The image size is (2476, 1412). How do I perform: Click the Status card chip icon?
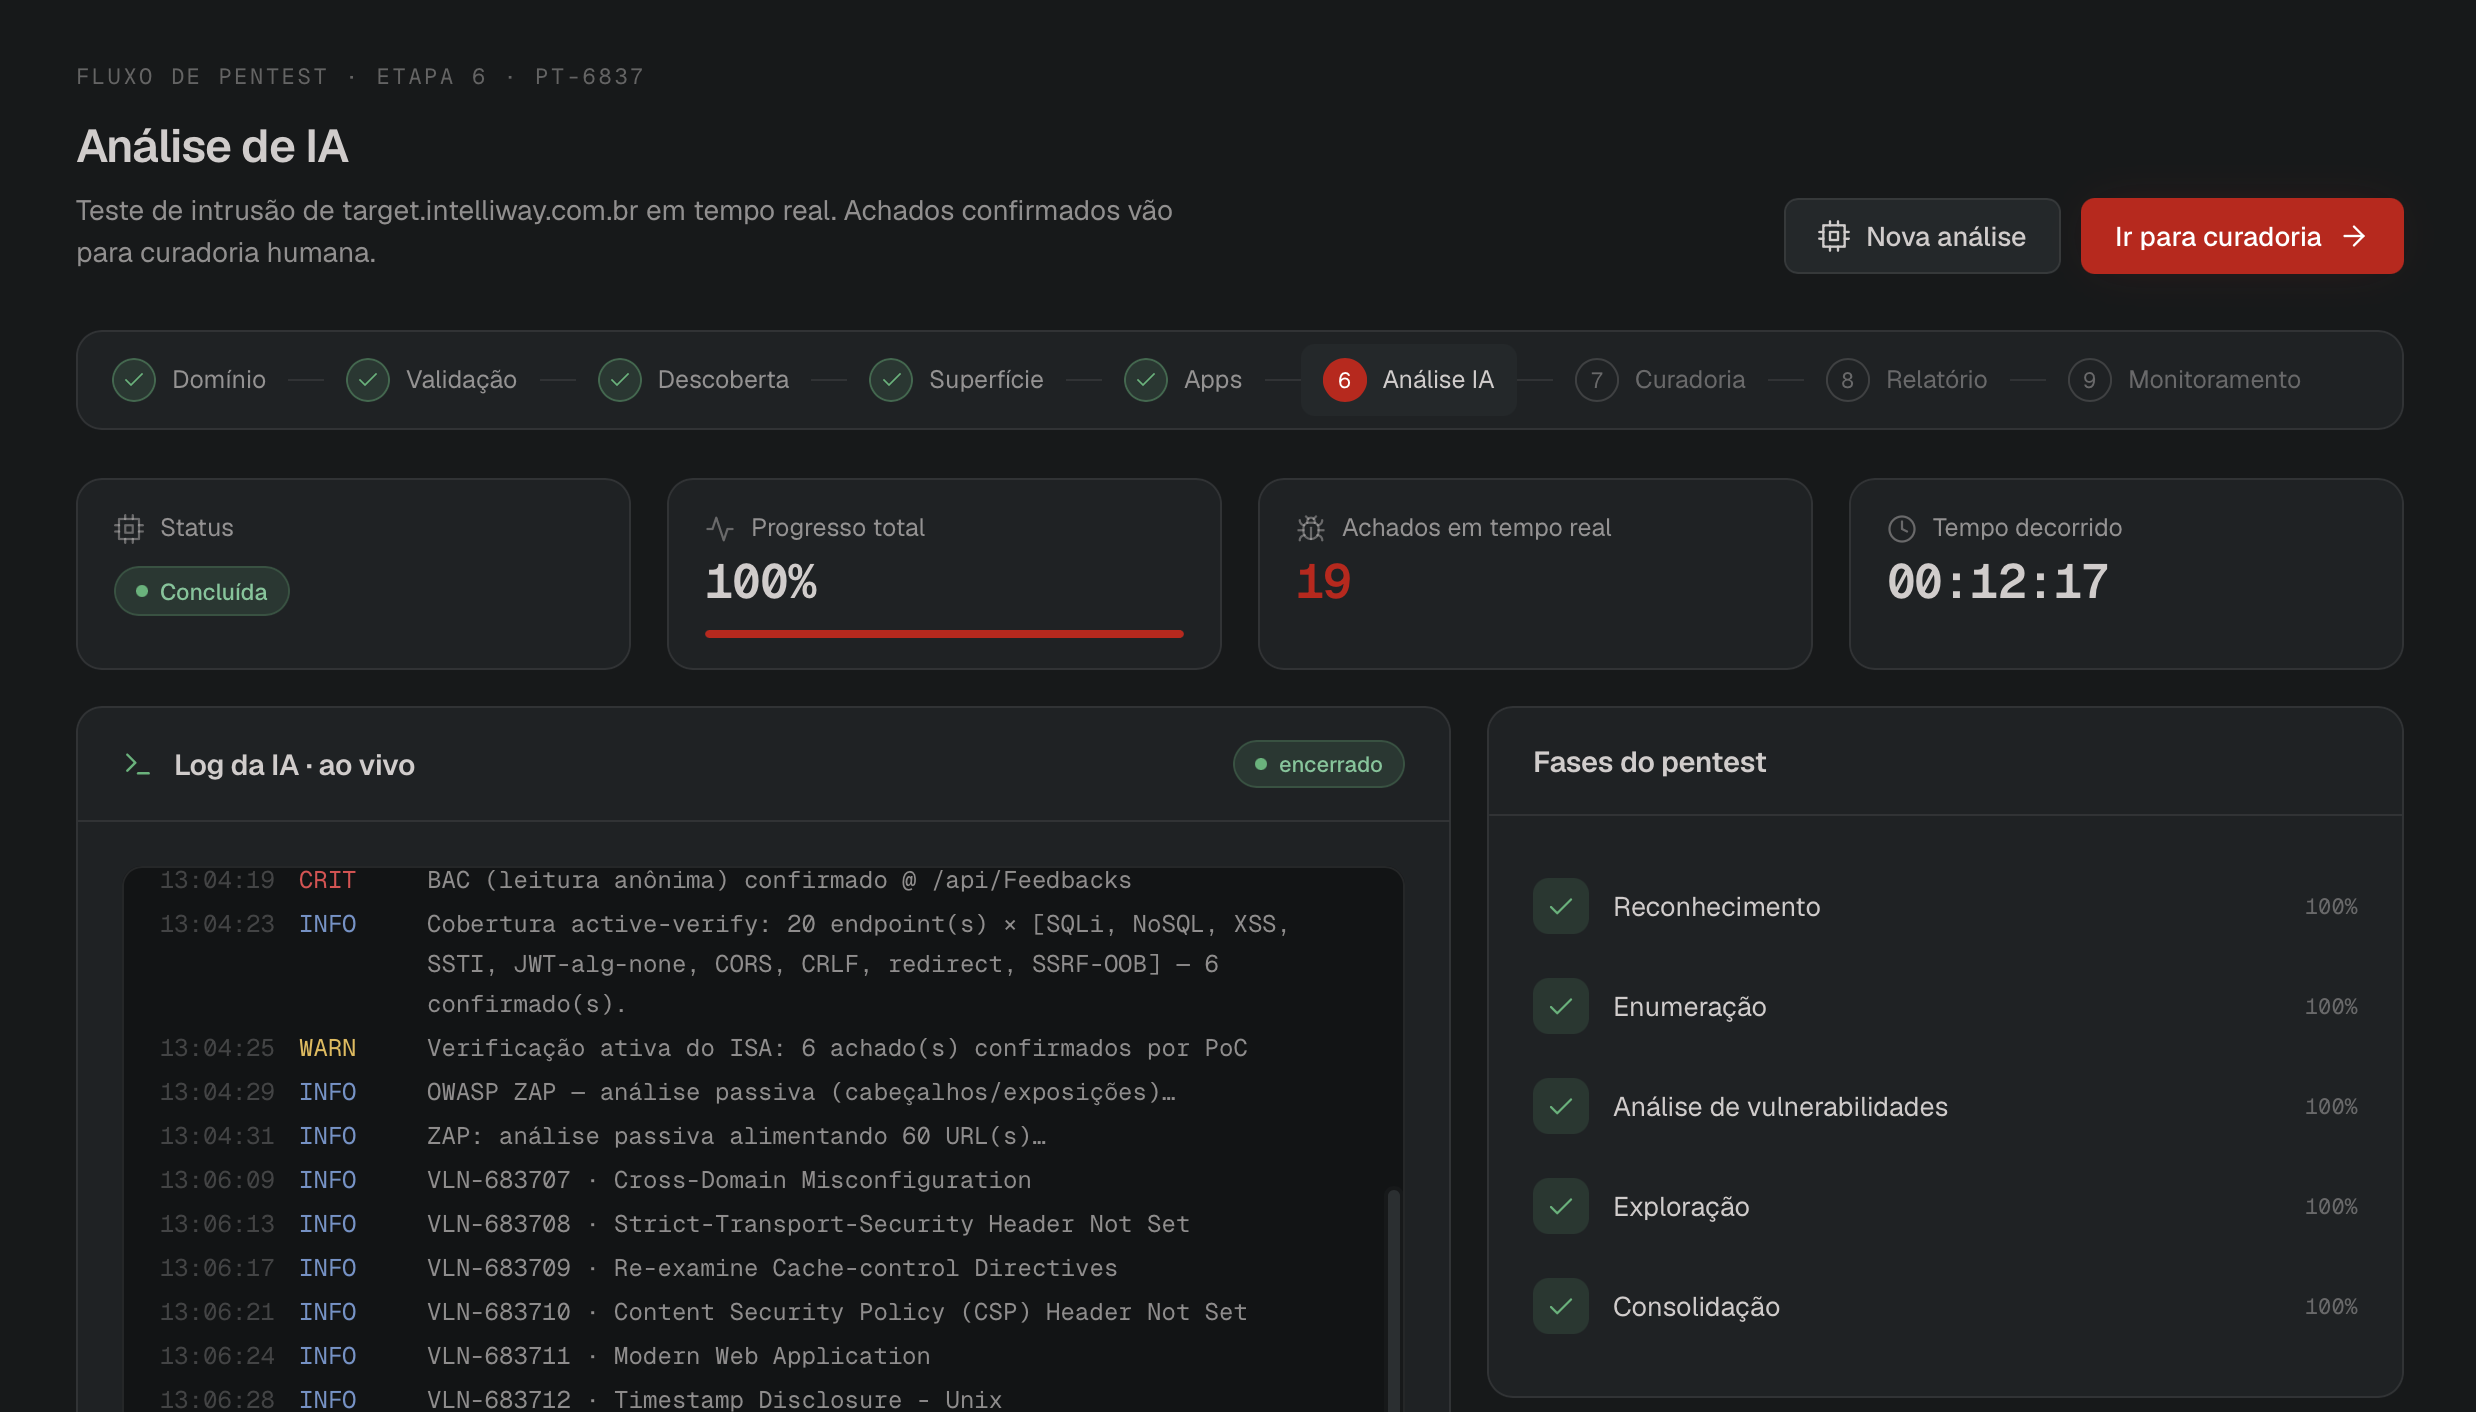(129, 528)
